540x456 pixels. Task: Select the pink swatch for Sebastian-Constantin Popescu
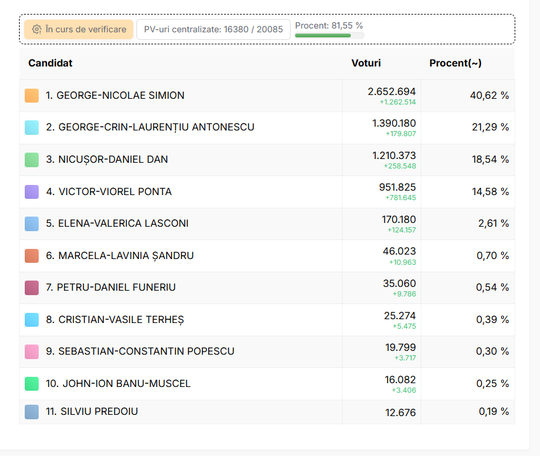click(x=32, y=352)
